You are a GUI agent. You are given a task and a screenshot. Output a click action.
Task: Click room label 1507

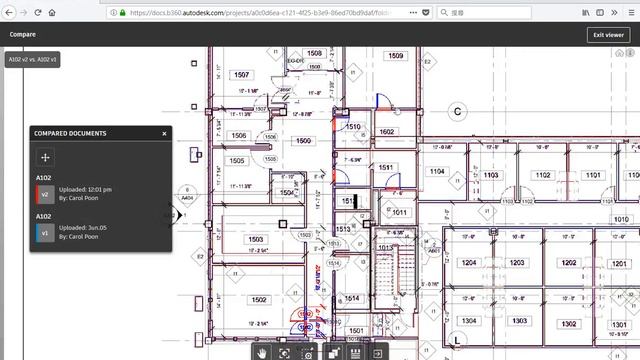click(242, 75)
